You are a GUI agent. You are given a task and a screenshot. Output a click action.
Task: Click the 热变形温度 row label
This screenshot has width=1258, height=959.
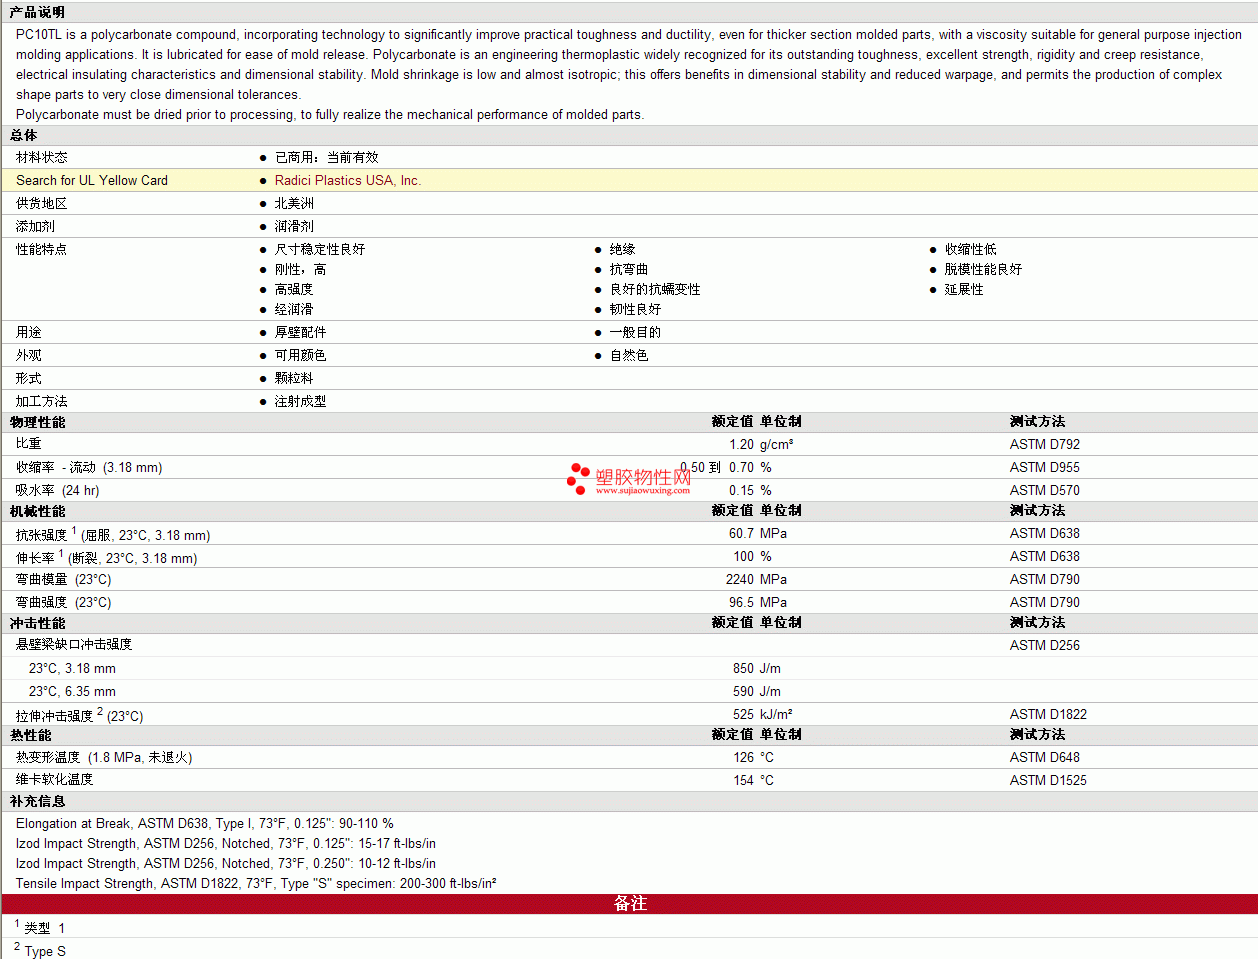point(104,757)
